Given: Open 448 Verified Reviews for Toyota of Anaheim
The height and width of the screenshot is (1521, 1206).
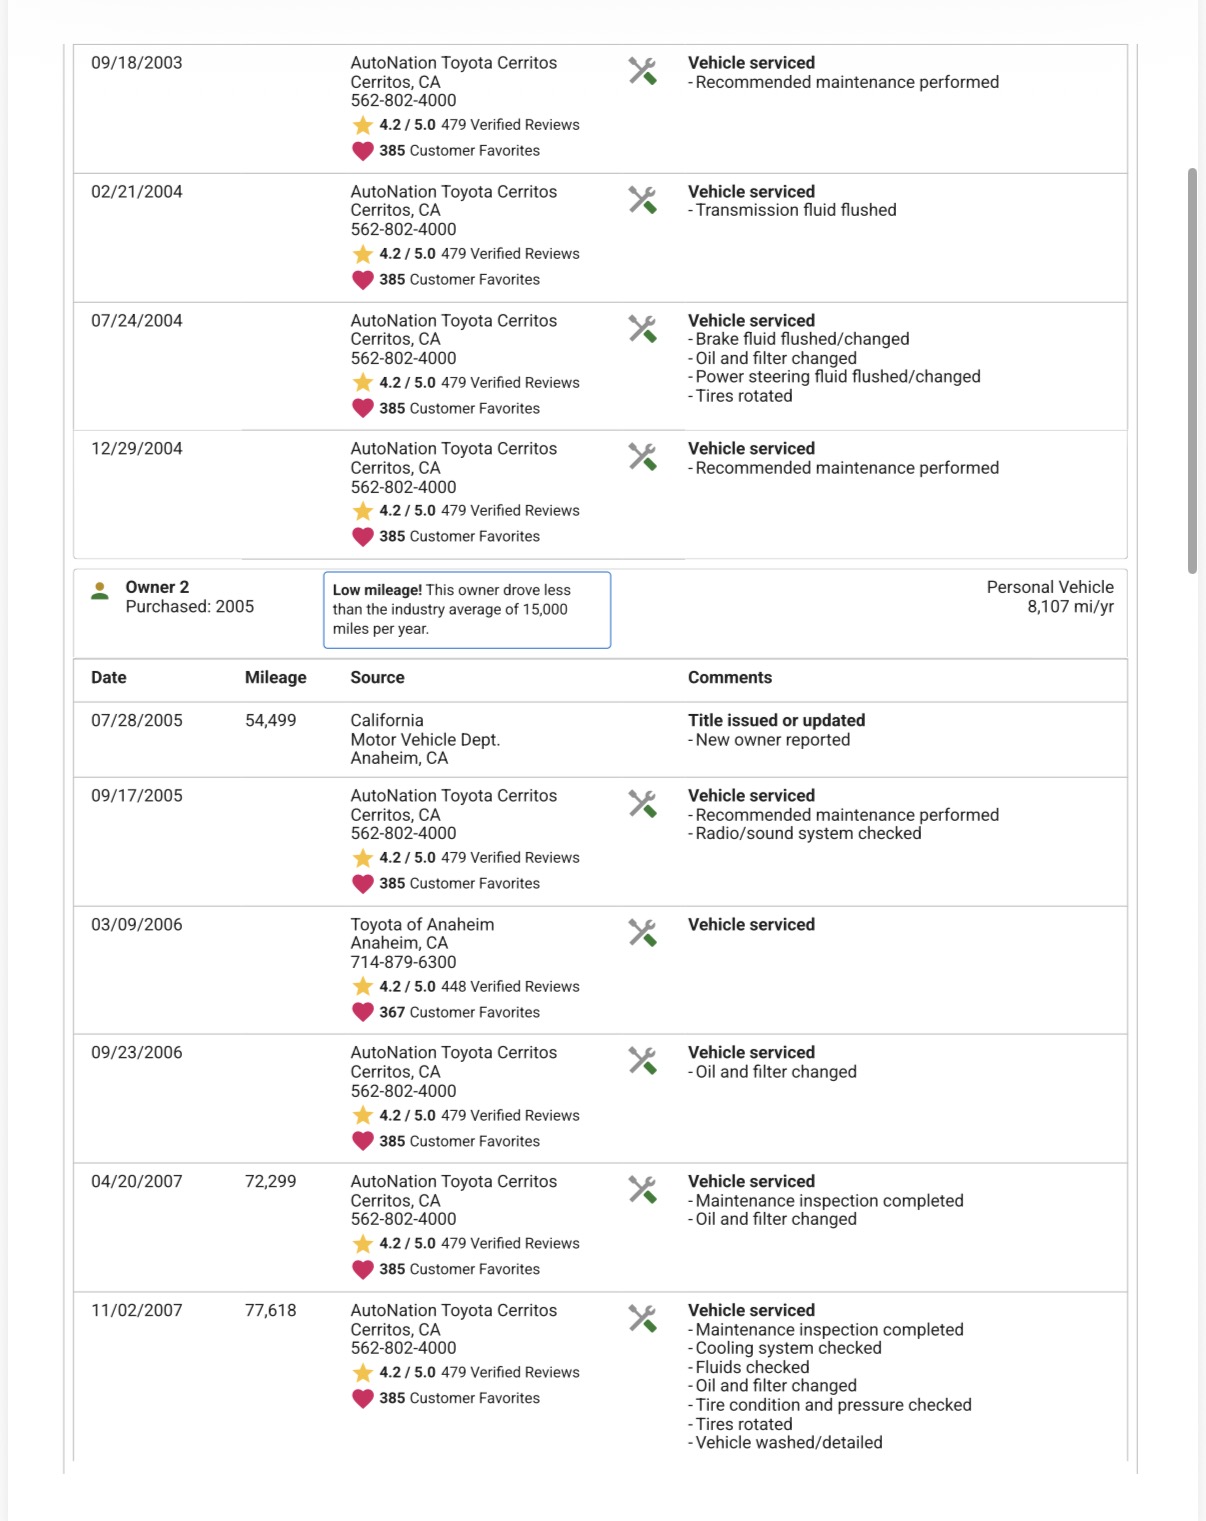Looking at the screenshot, I should coord(510,987).
